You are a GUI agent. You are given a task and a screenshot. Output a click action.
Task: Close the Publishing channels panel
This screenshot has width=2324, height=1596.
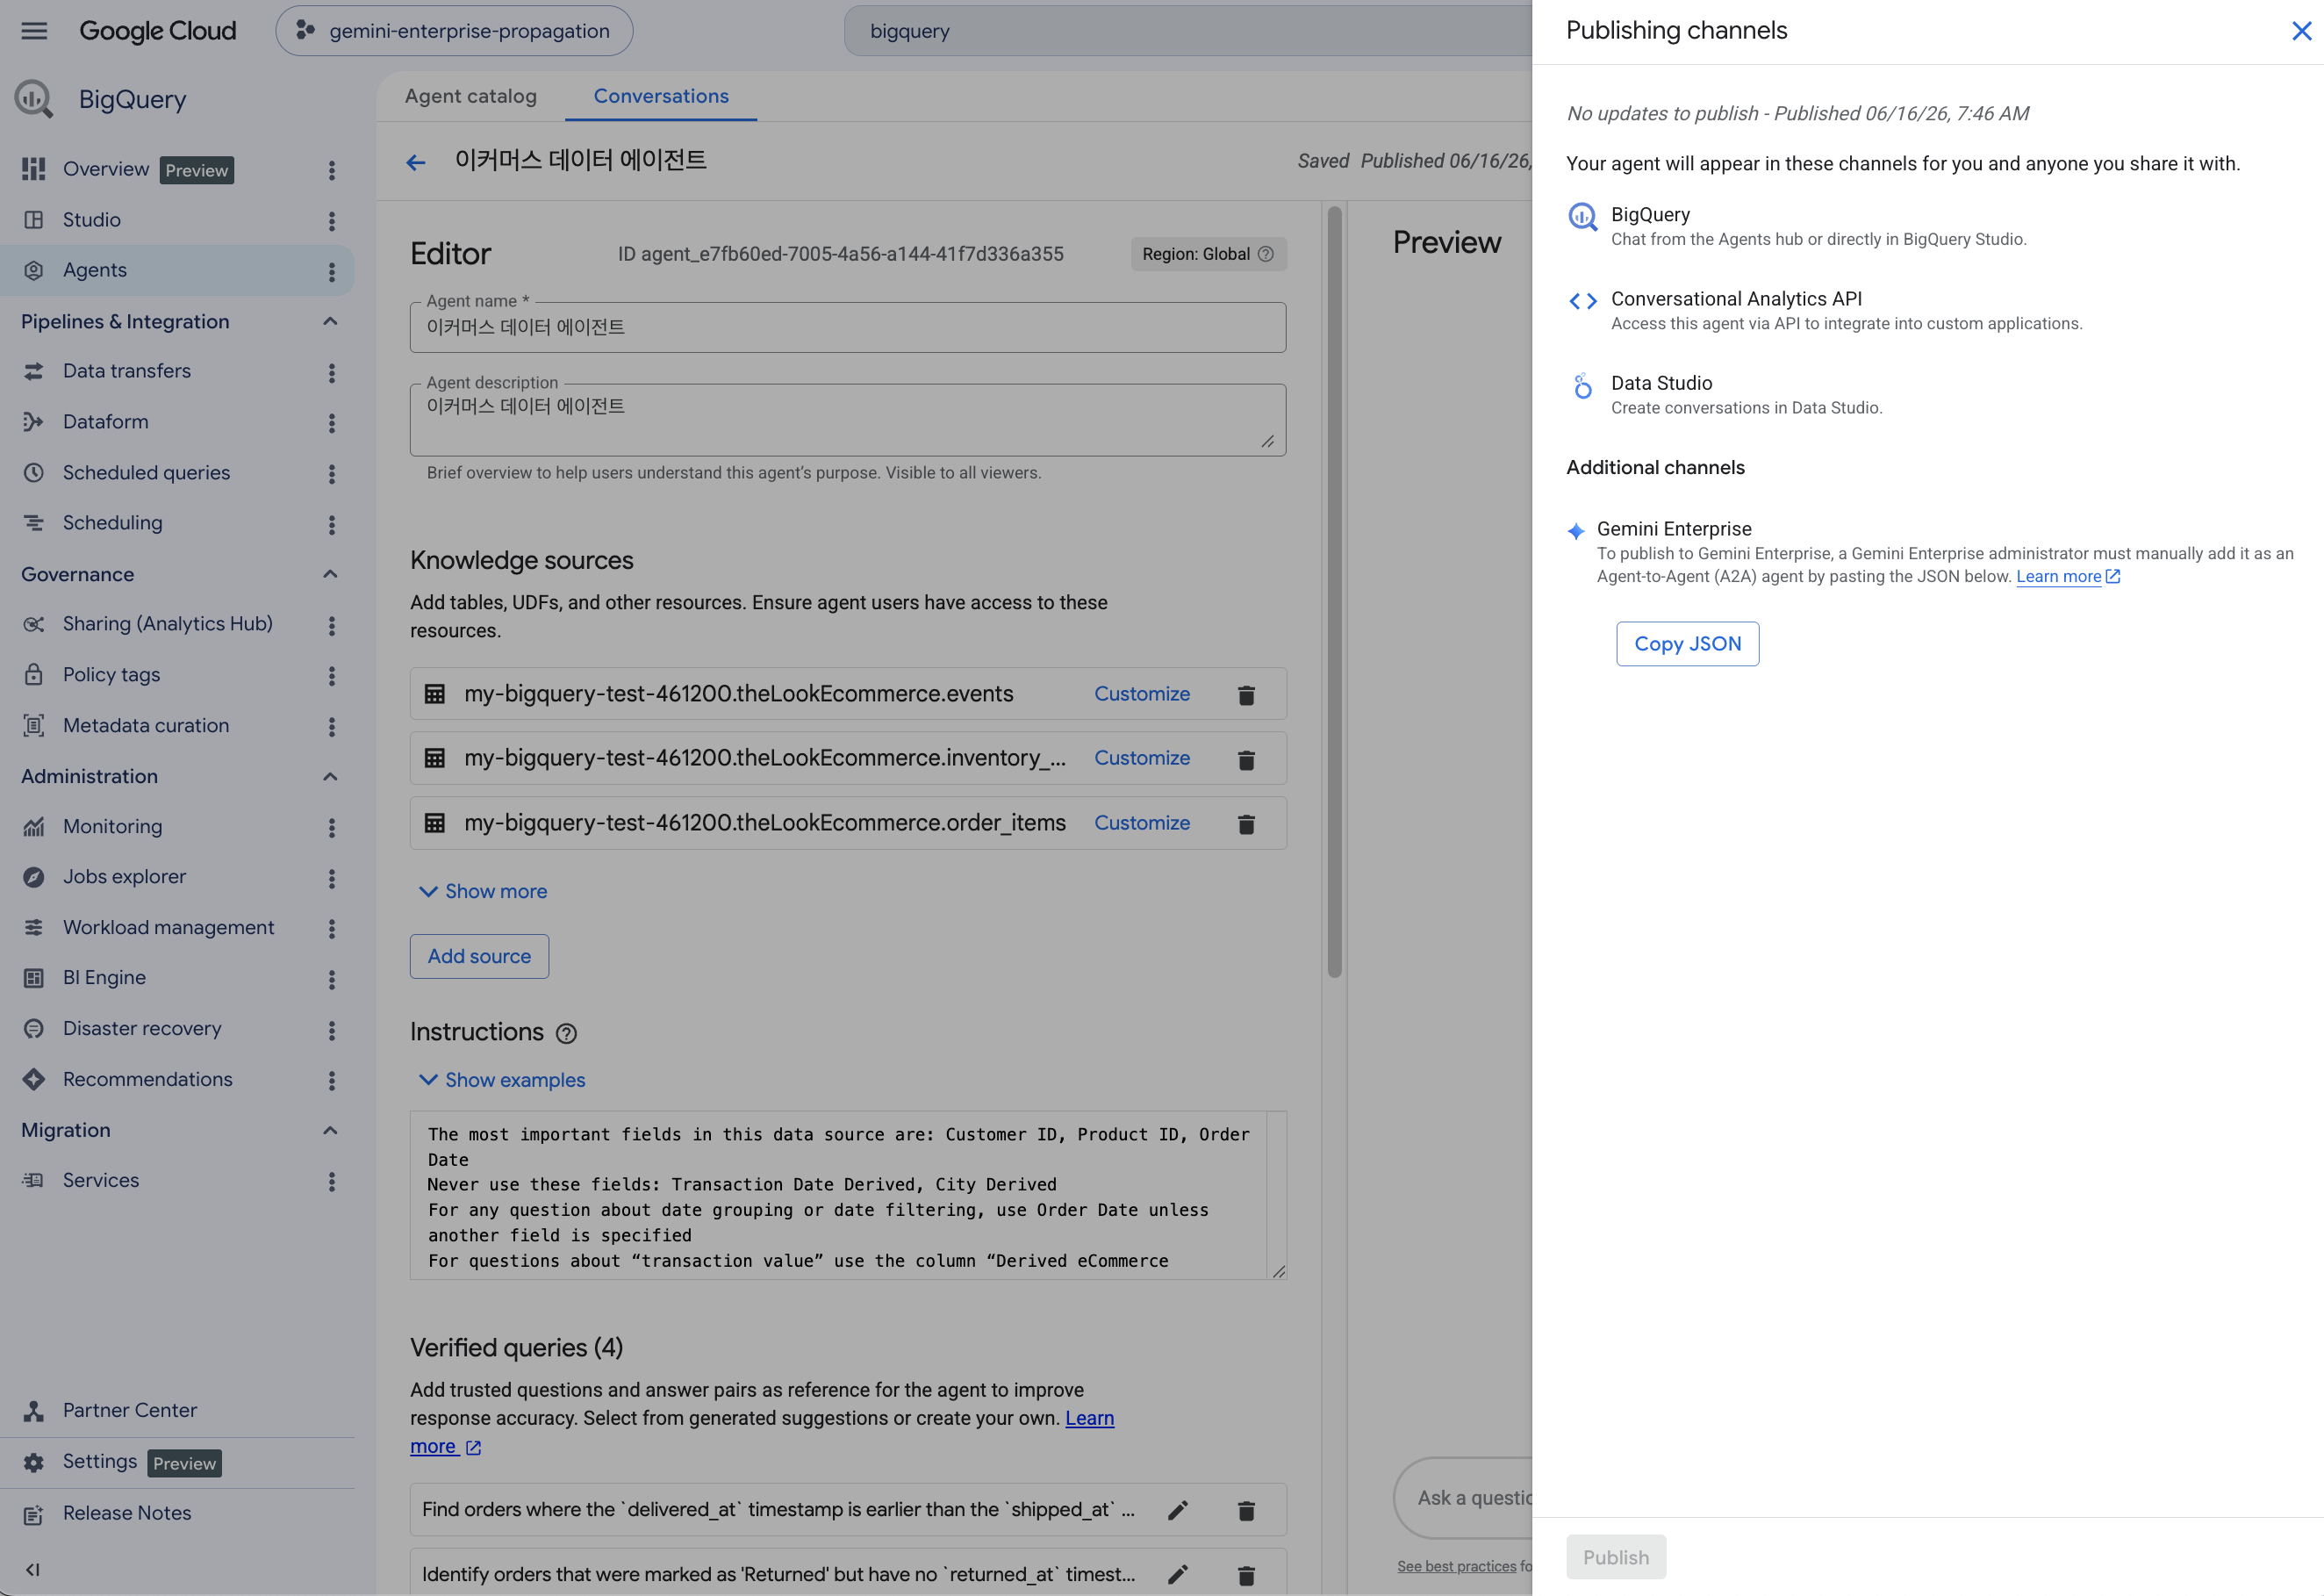click(2301, 31)
